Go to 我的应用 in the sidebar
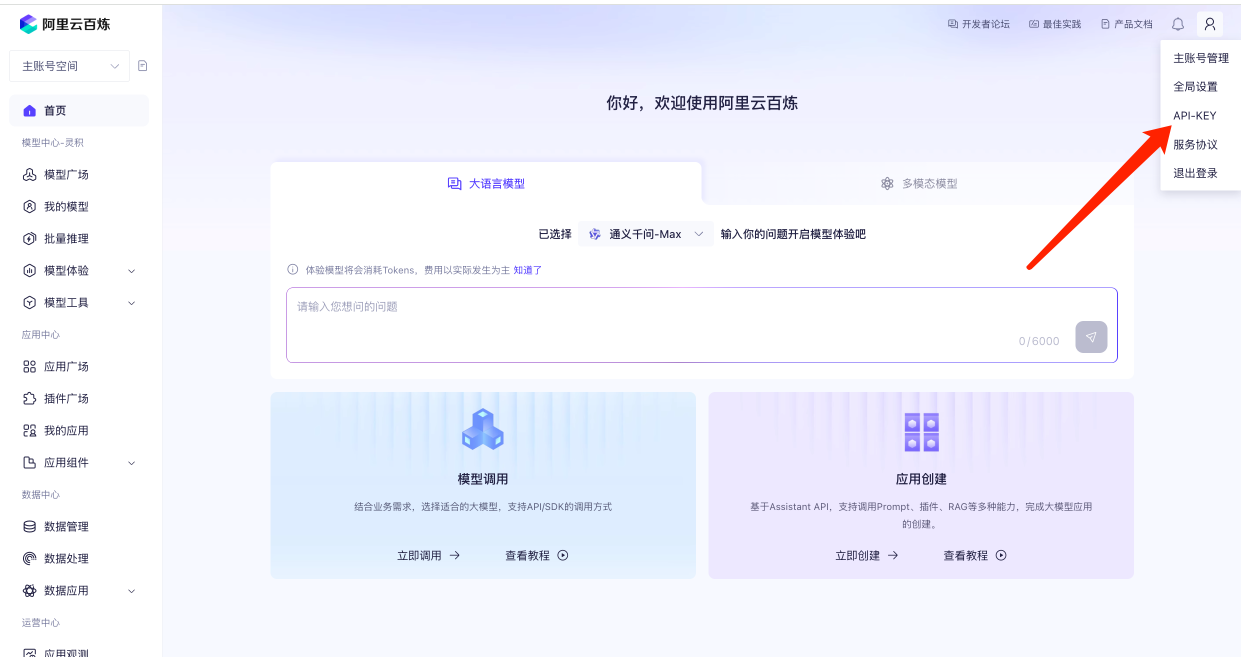The width and height of the screenshot is (1241, 657). (66, 431)
